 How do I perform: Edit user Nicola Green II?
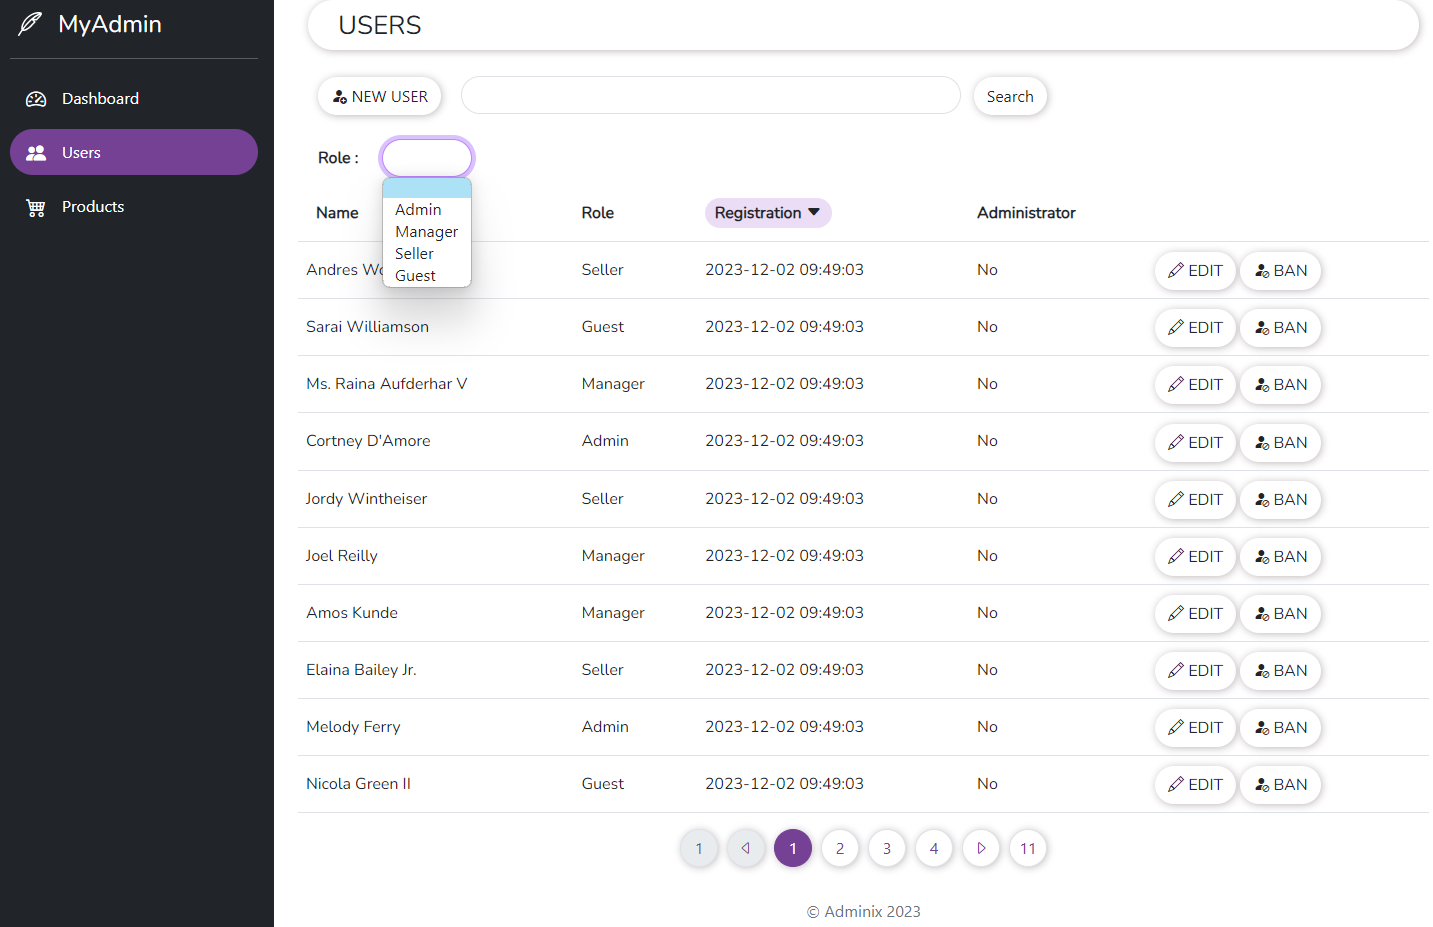1195,785
